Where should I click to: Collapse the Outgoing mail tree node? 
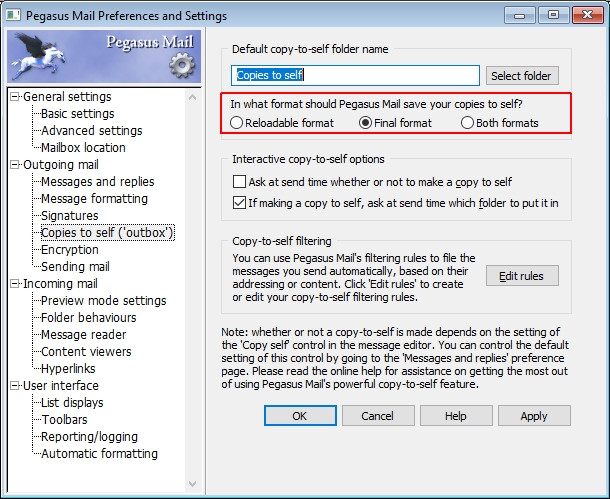pos(15,165)
